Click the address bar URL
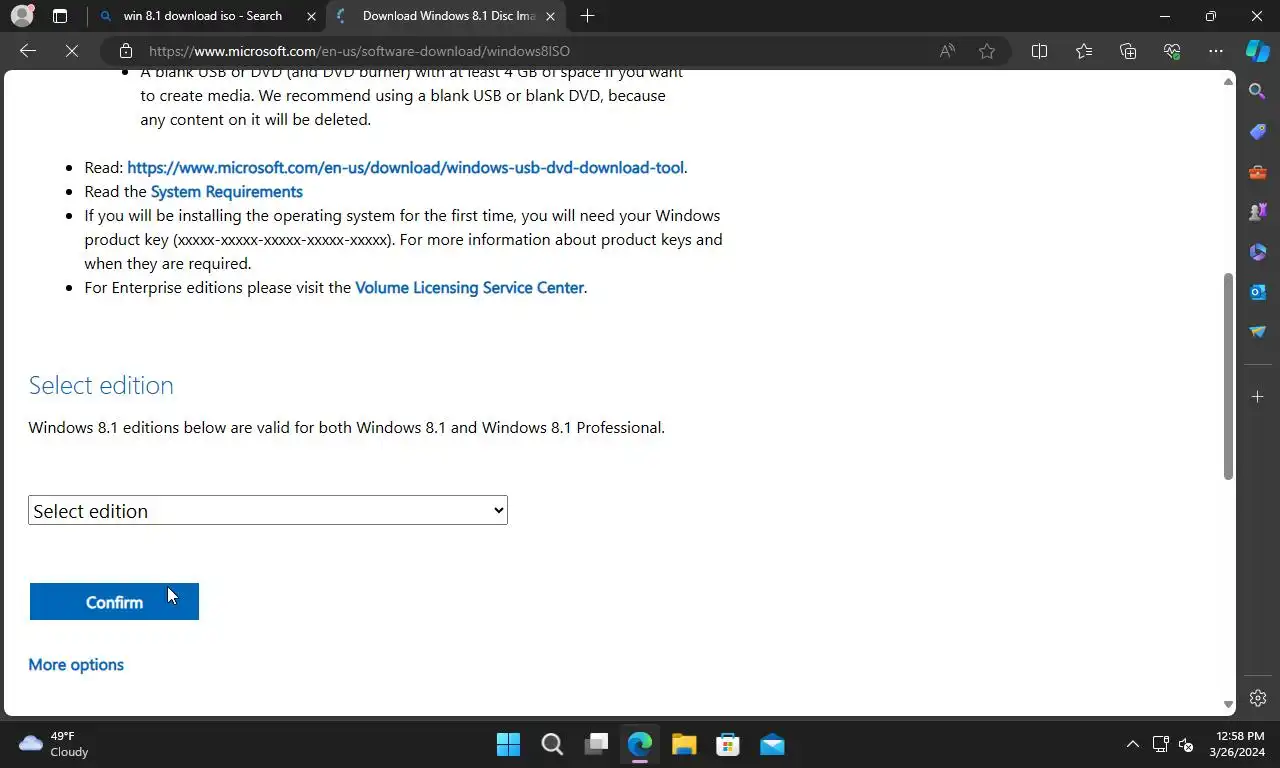The width and height of the screenshot is (1280, 768). pyautogui.click(x=359, y=51)
